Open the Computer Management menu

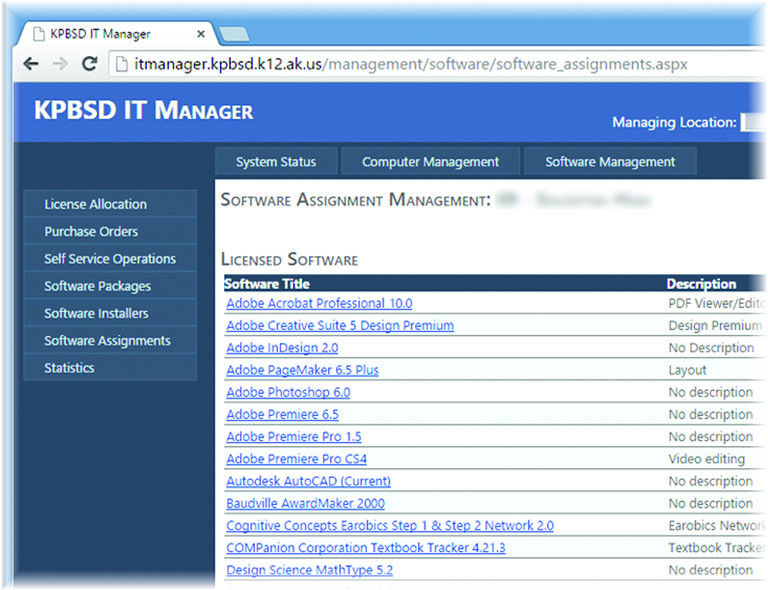pyautogui.click(x=430, y=162)
